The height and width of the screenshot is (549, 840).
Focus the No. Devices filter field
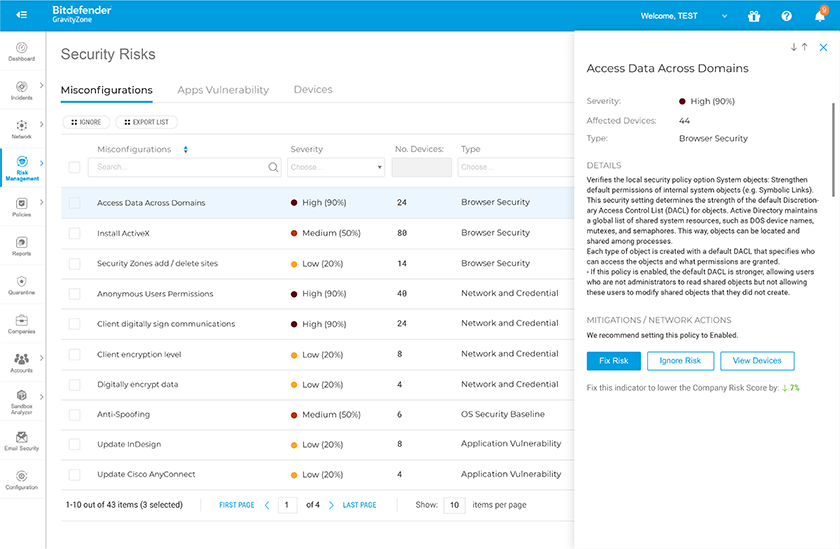[422, 167]
